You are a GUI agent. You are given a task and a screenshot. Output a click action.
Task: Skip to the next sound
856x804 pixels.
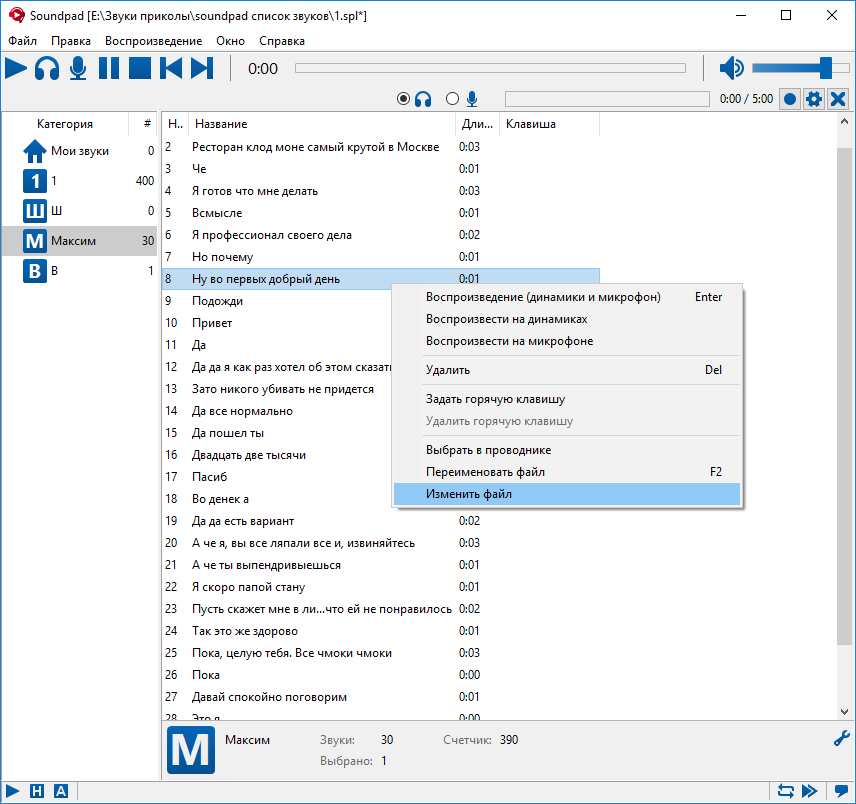[x=202, y=69]
